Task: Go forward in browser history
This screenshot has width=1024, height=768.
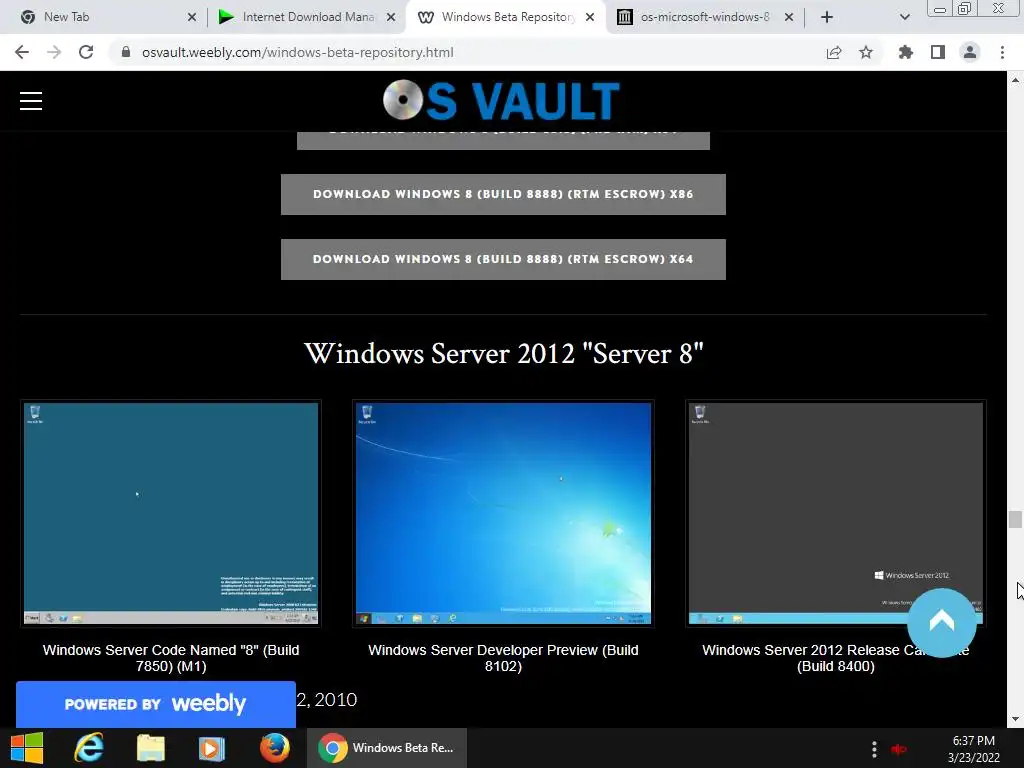Action: point(54,52)
